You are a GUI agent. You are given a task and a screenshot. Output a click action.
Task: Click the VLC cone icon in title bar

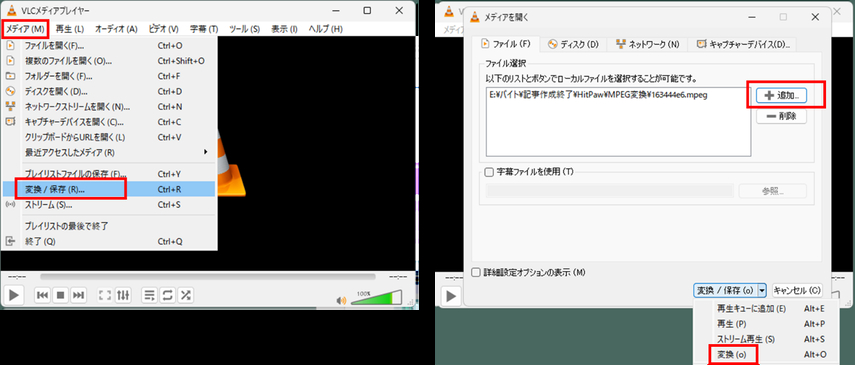click(12, 10)
